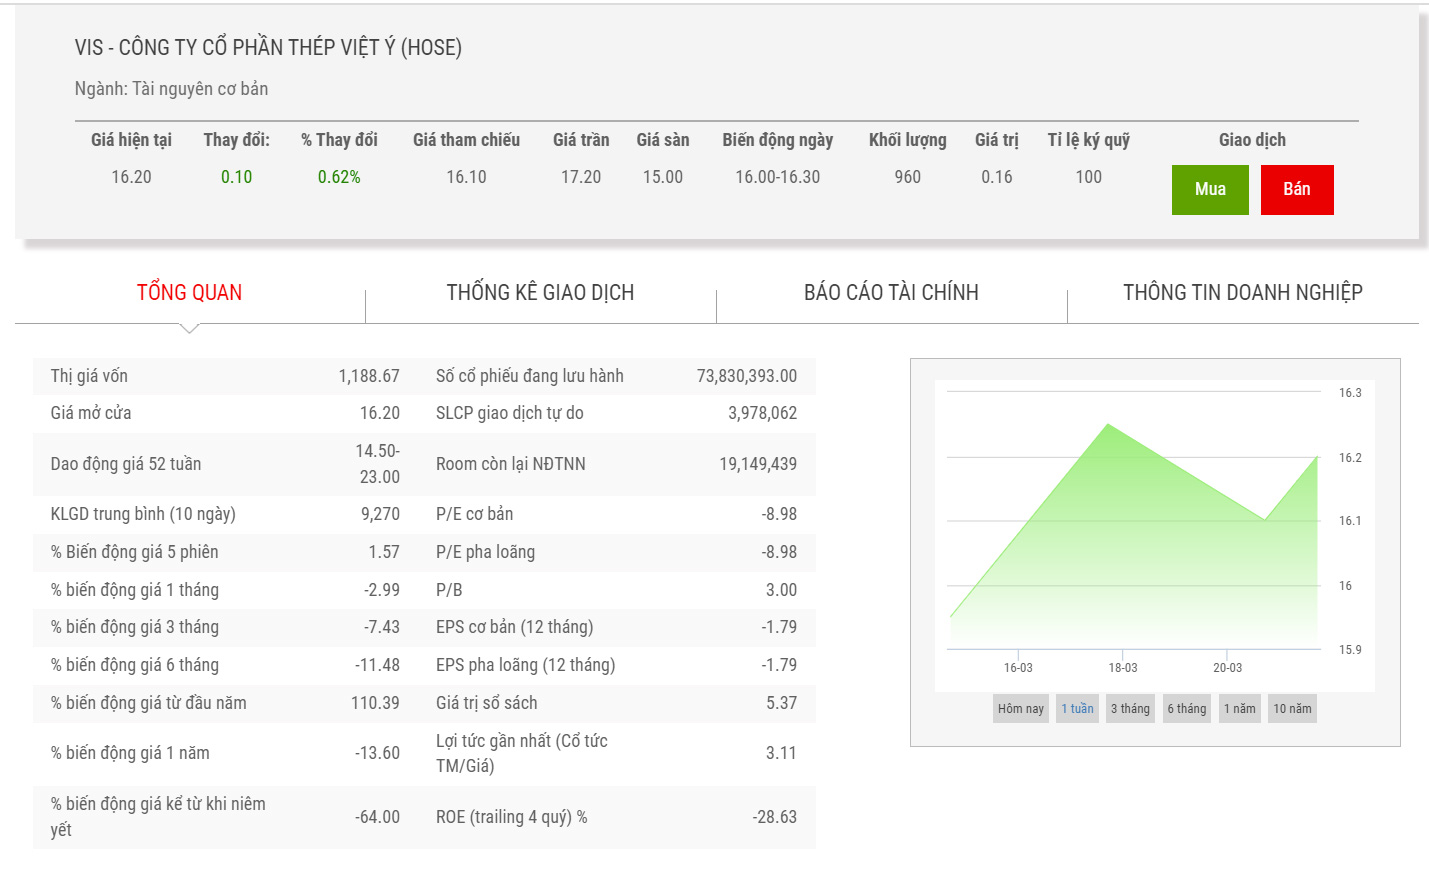Click the 20-03 date on chart axis
The image size is (1429, 879).
pyautogui.click(x=1227, y=668)
